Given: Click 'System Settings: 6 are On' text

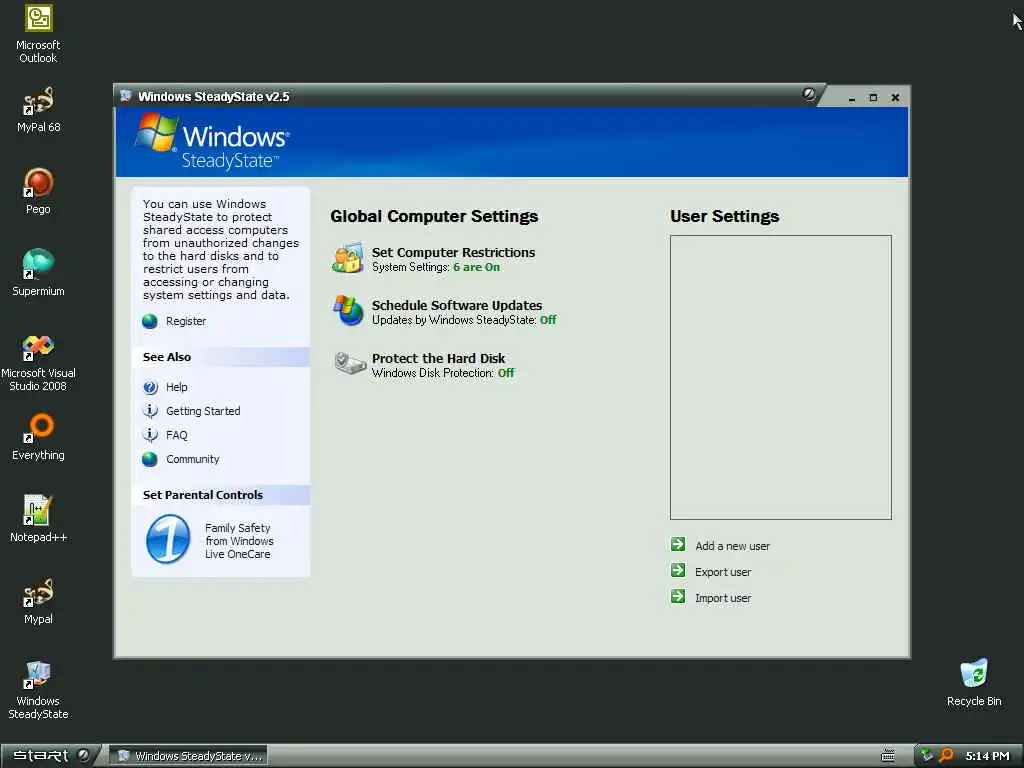Looking at the screenshot, I should click(x=436, y=267).
